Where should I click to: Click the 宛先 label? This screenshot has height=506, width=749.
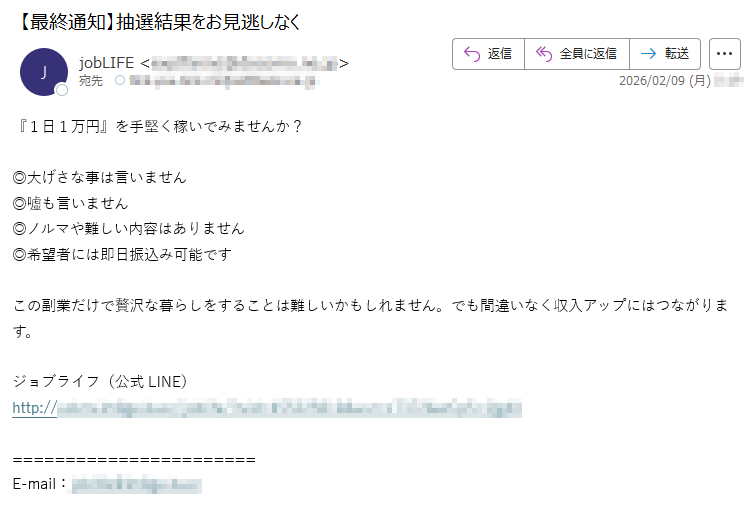pos(91,81)
